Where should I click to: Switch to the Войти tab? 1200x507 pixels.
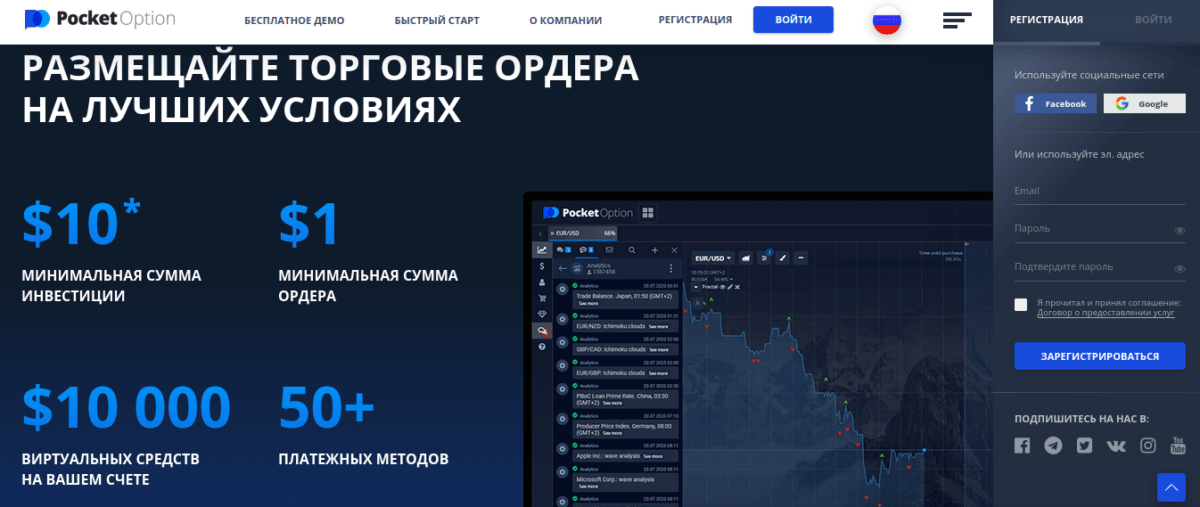(x=1153, y=19)
